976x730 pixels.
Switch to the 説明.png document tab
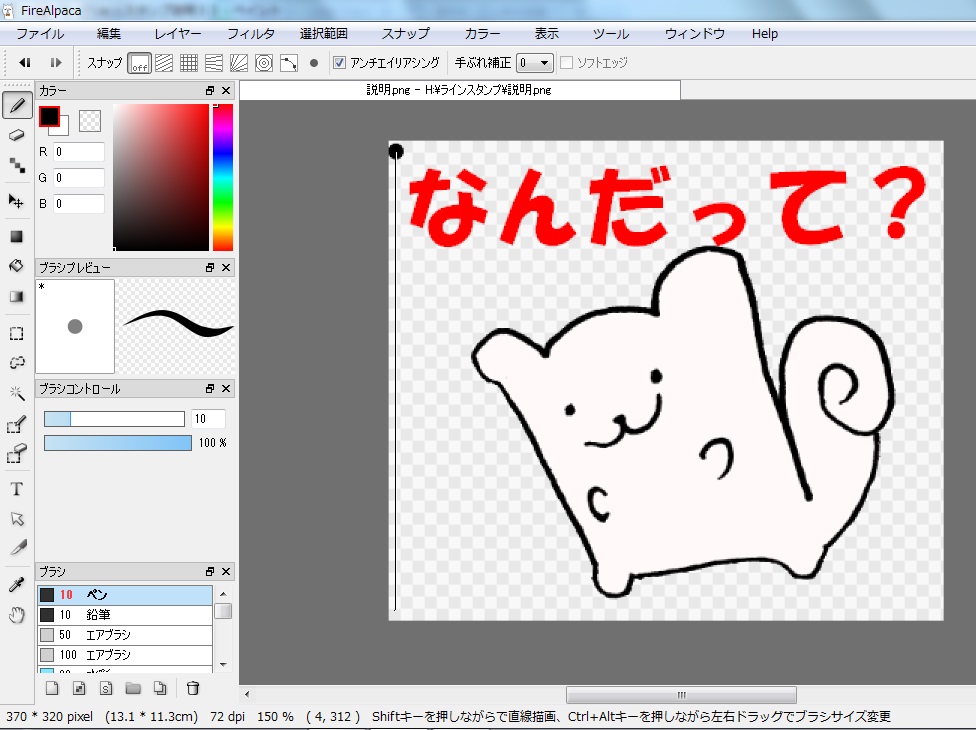point(462,89)
